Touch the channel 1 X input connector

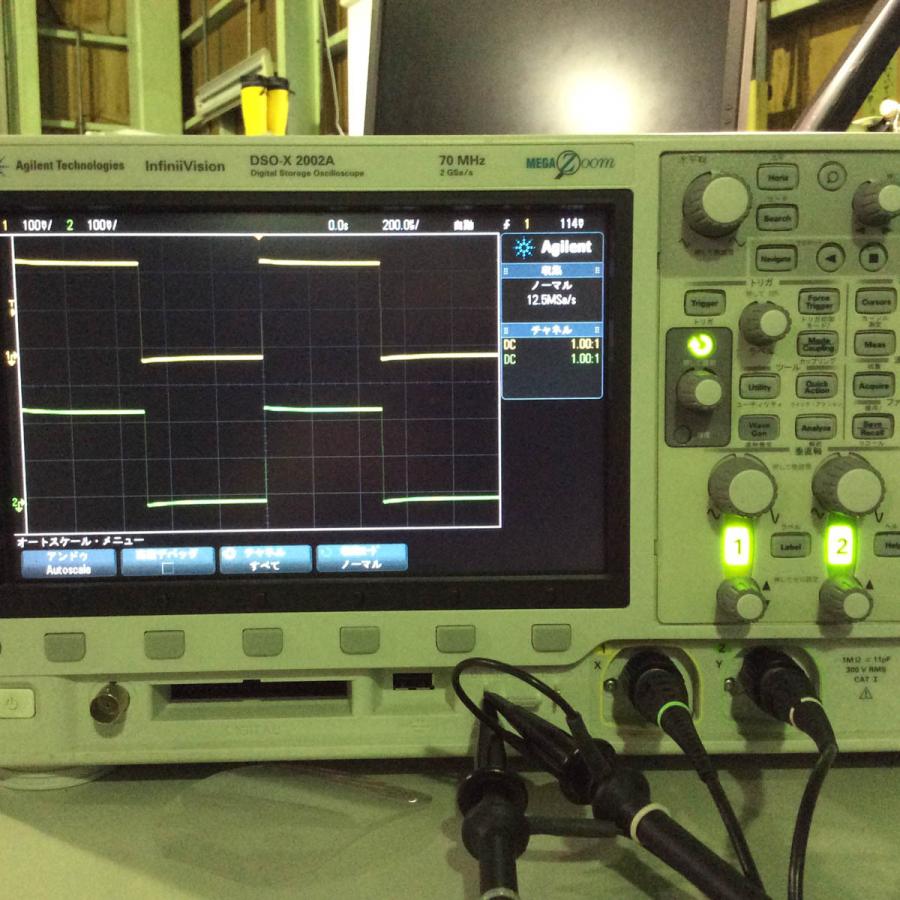click(657, 687)
